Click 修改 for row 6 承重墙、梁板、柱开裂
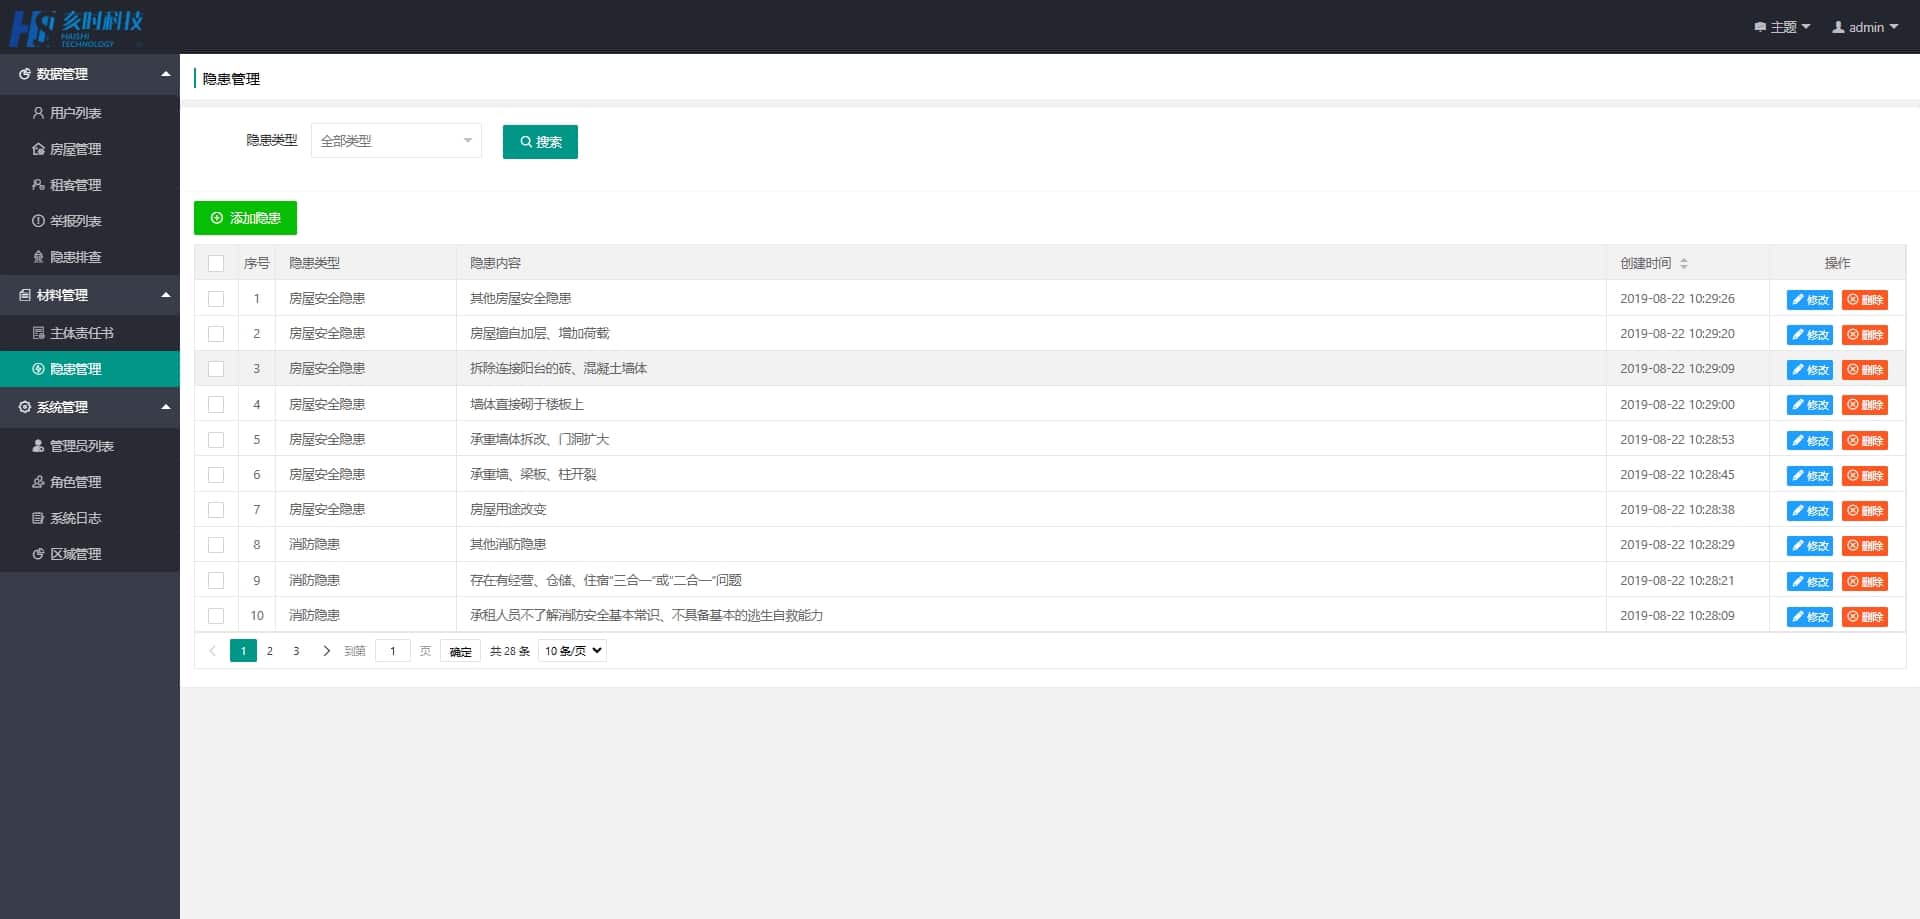The image size is (1920, 919). coord(1810,476)
